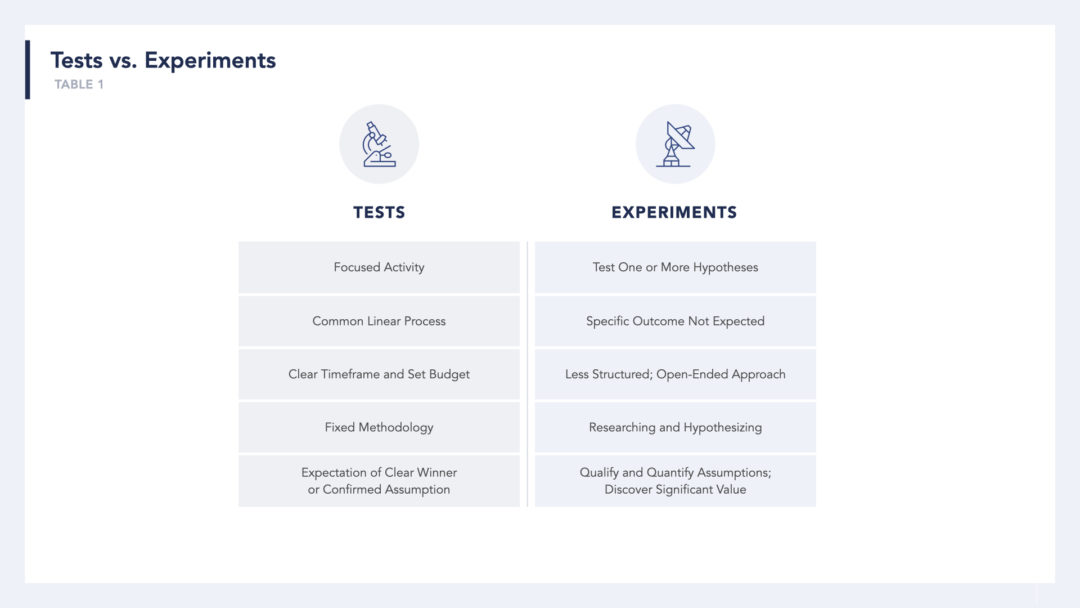
Task: Select the EXPERIMENTS column heading
Action: tap(674, 212)
